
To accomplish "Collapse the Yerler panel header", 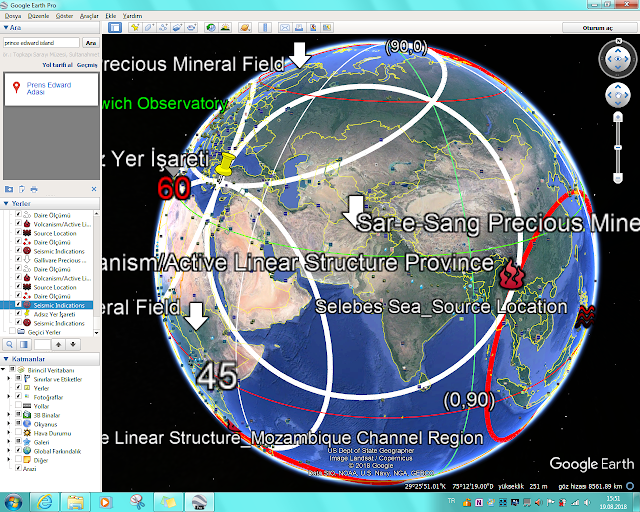I will pos(6,203).
